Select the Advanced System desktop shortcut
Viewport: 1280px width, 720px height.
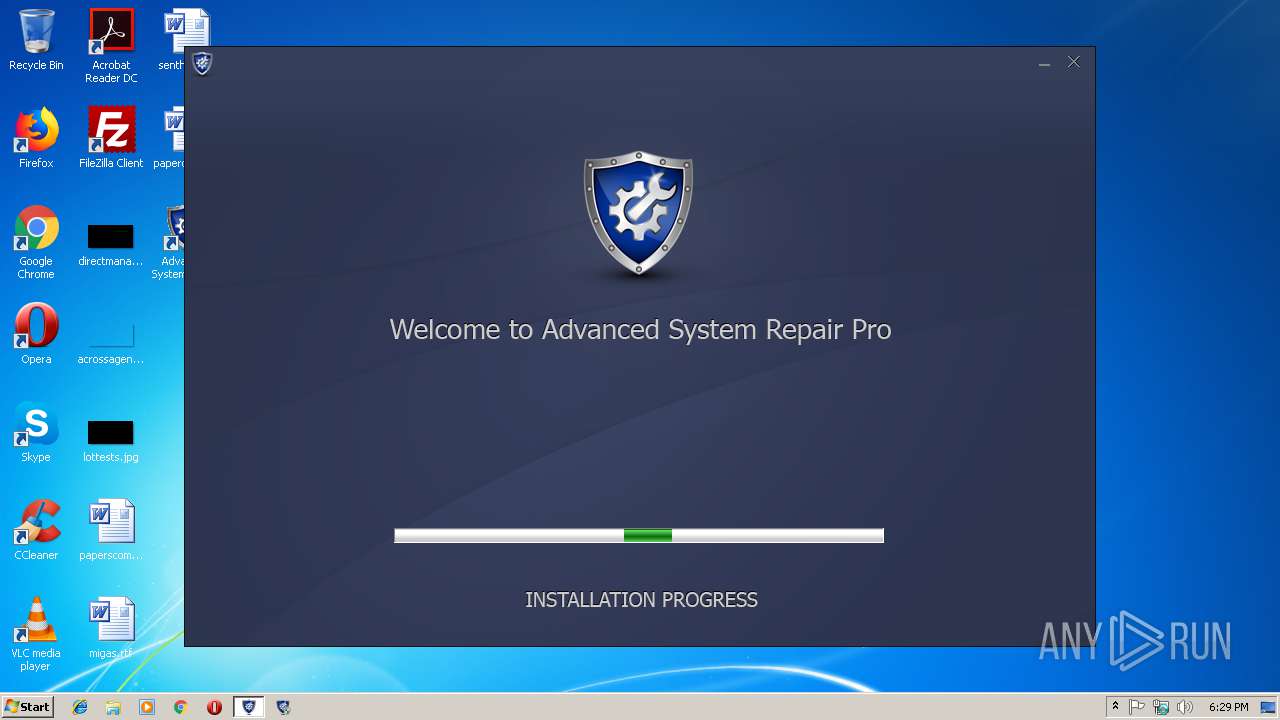pos(170,242)
